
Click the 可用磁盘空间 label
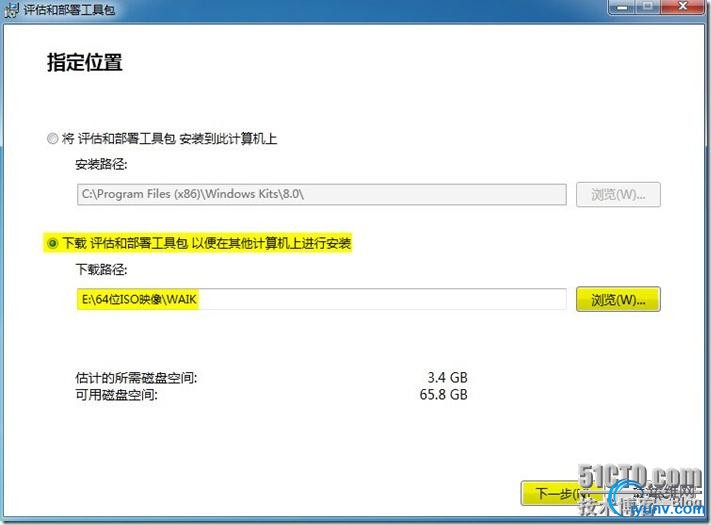[x=116, y=395]
